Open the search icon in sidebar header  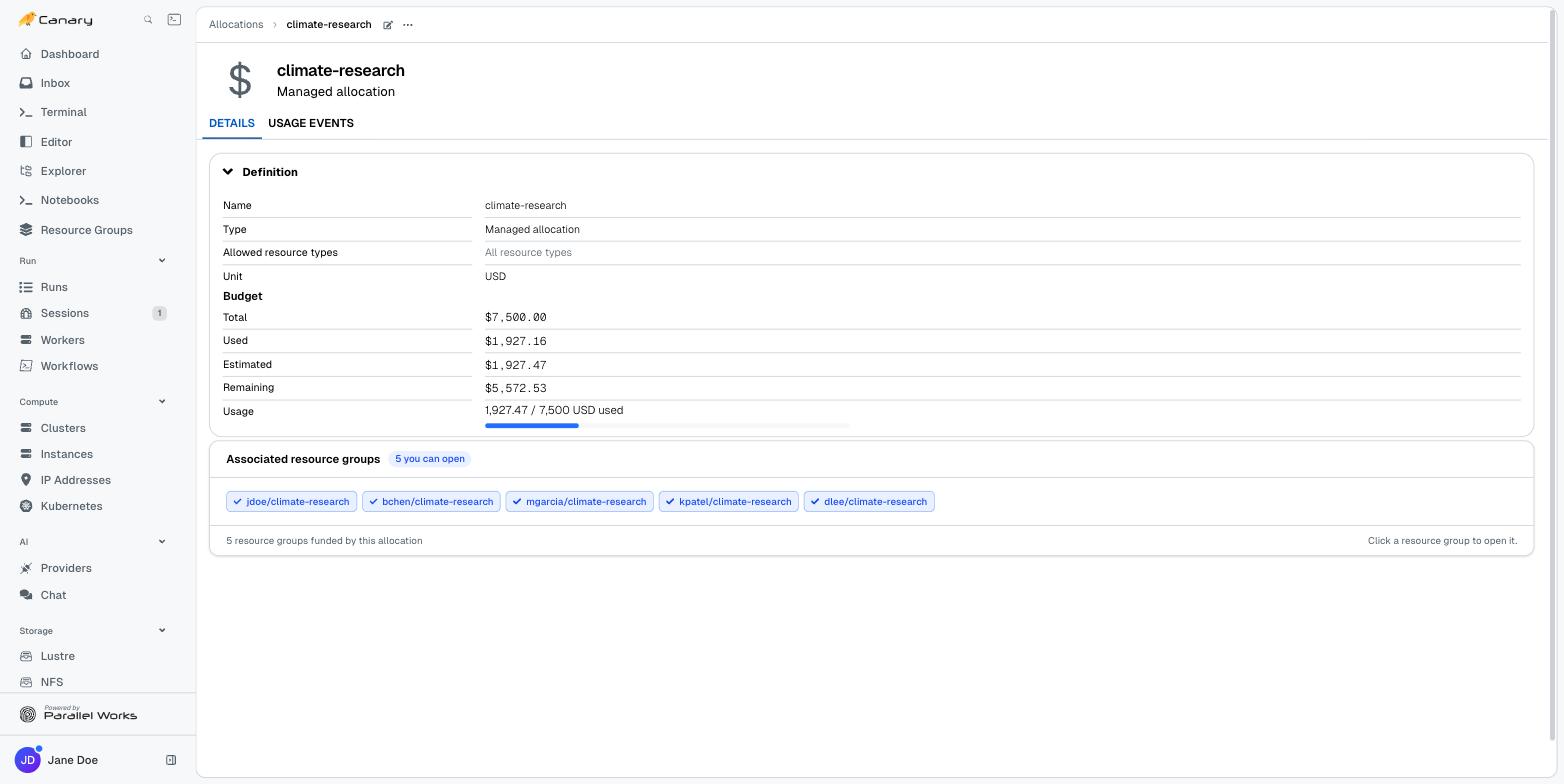pos(148,20)
